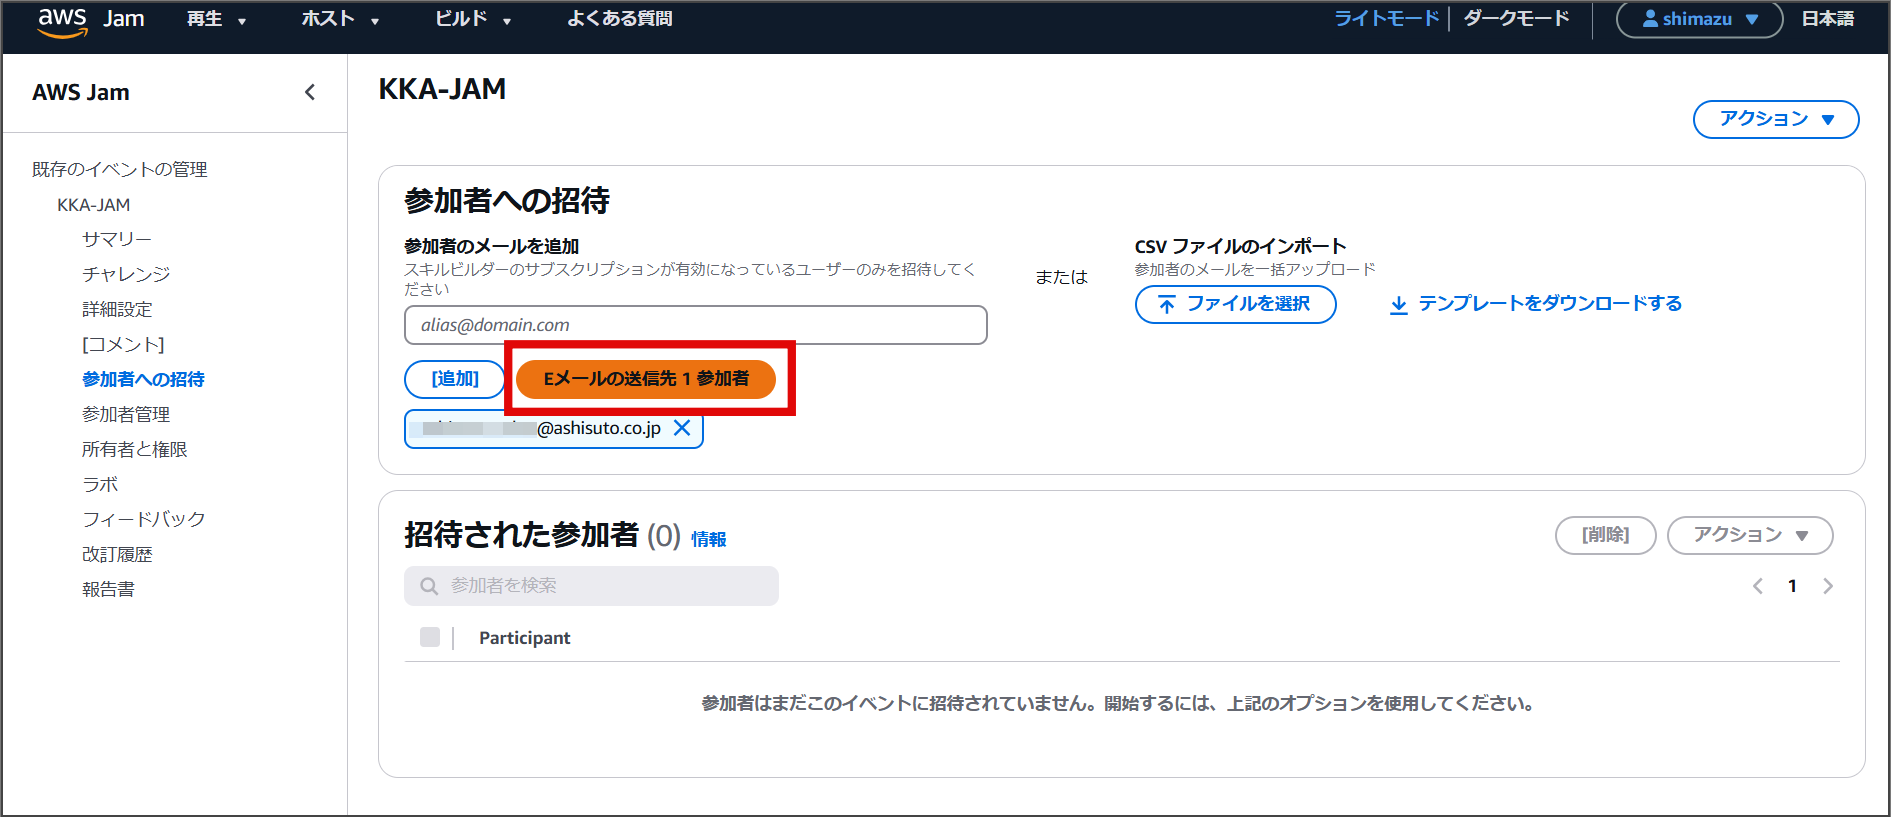Image resolution: width=1891 pixels, height=817 pixels.
Task: Open the shimazu user dropdown
Action: (1699, 19)
